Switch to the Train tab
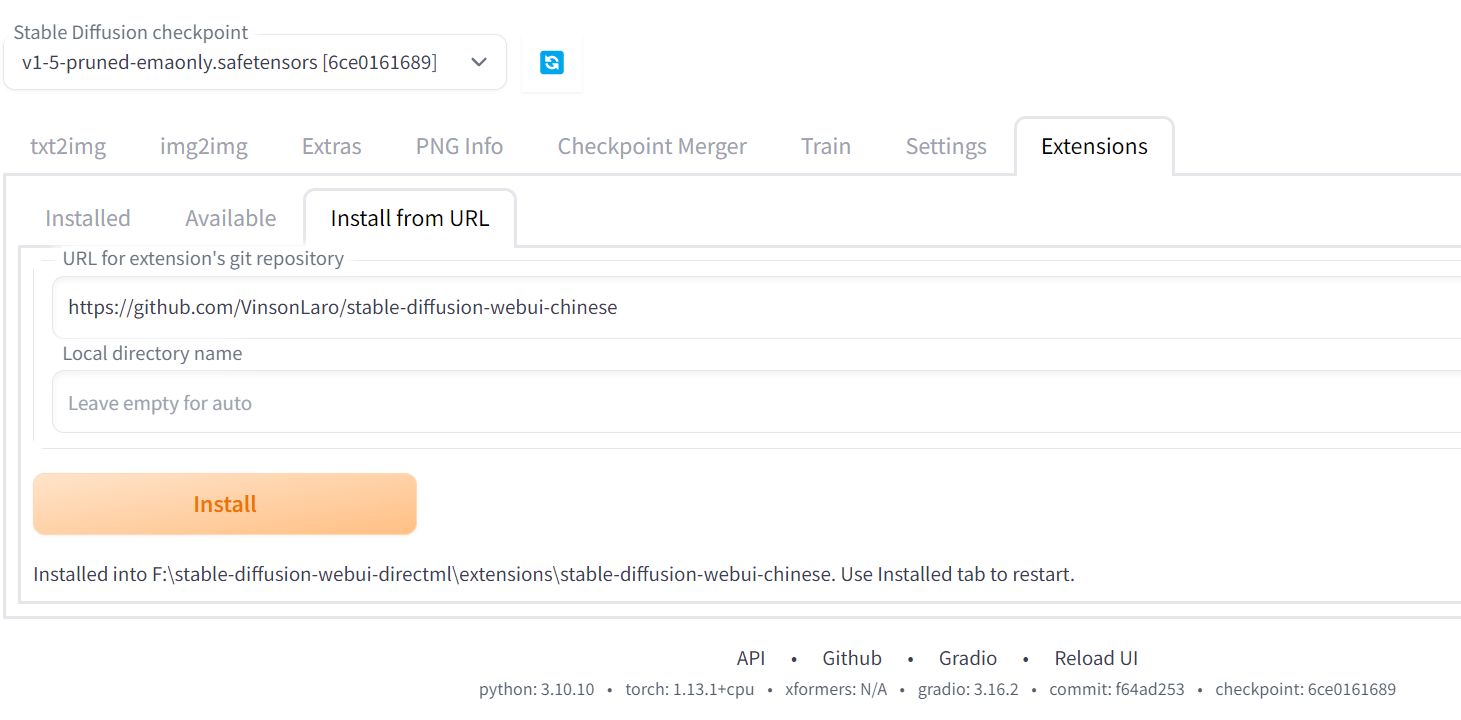 (826, 146)
